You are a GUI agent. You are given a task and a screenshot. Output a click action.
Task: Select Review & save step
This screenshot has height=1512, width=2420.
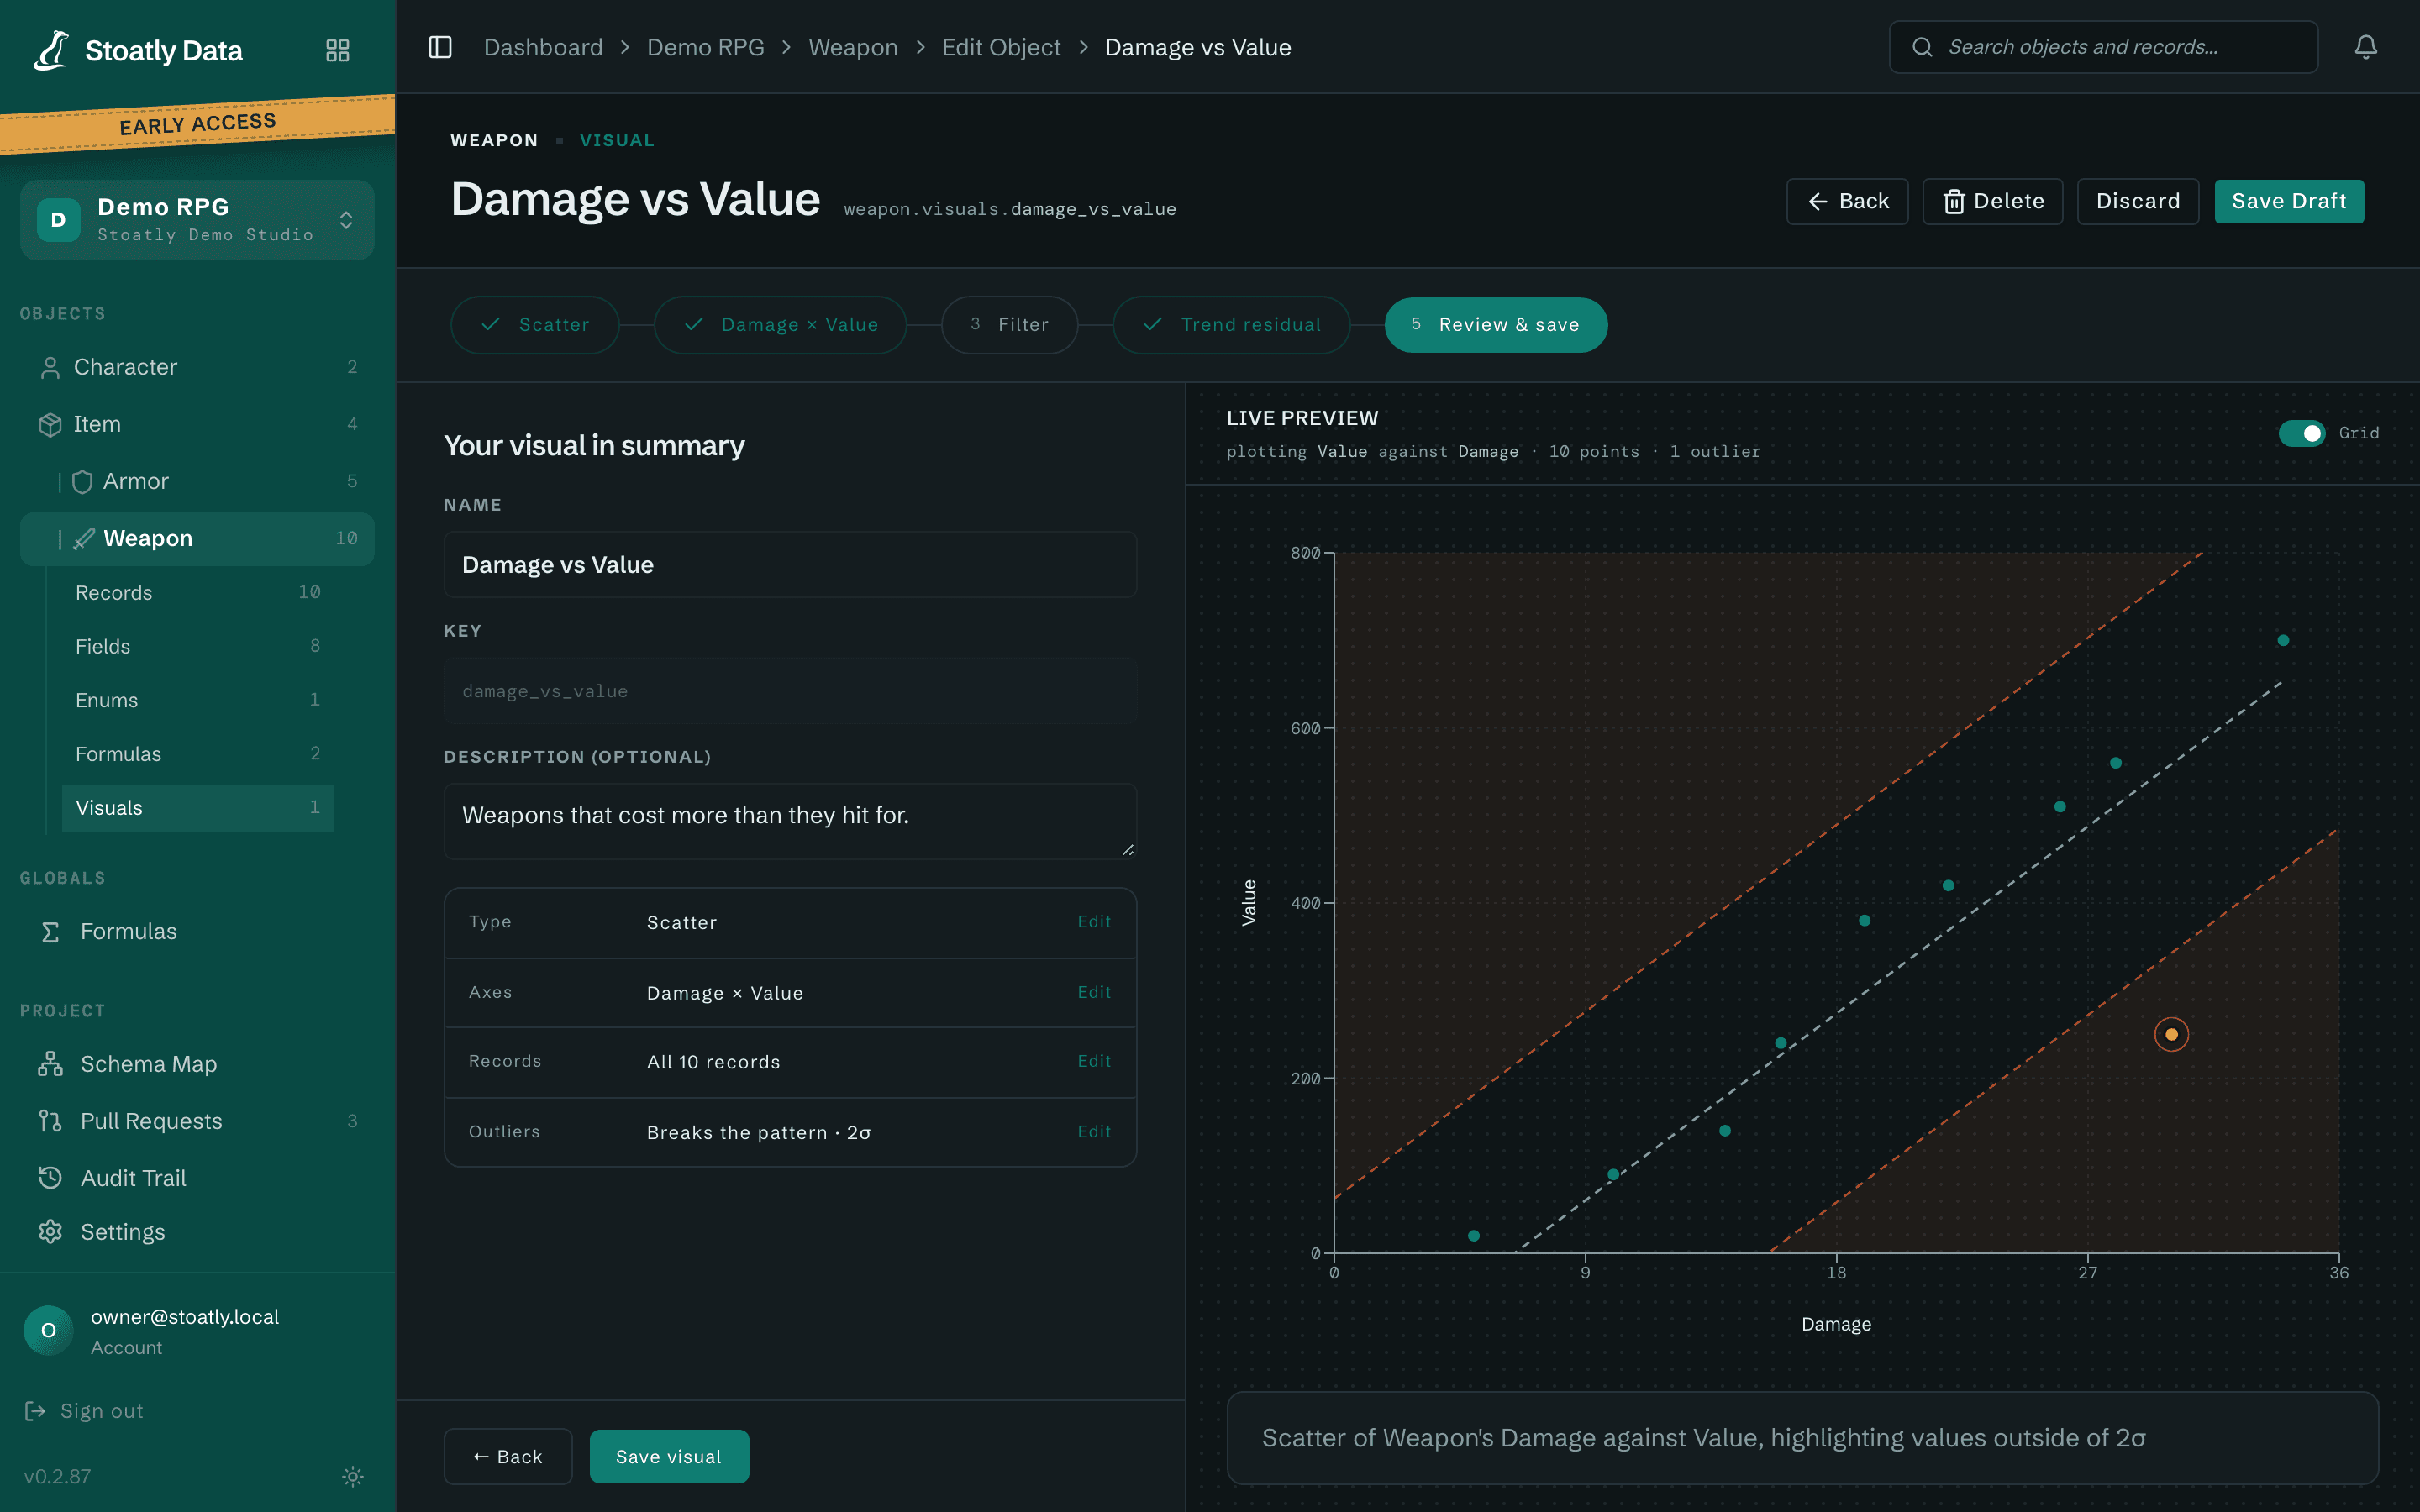coord(1496,325)
